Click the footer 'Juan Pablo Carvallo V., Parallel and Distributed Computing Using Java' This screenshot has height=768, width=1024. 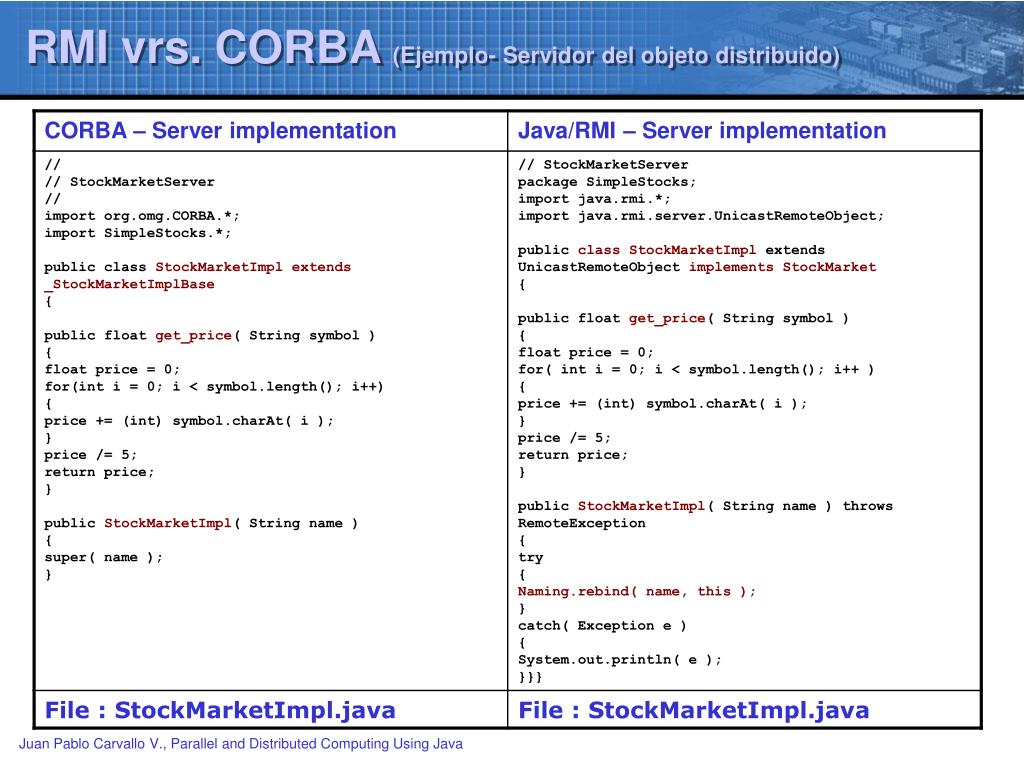[x=240, y=744]
